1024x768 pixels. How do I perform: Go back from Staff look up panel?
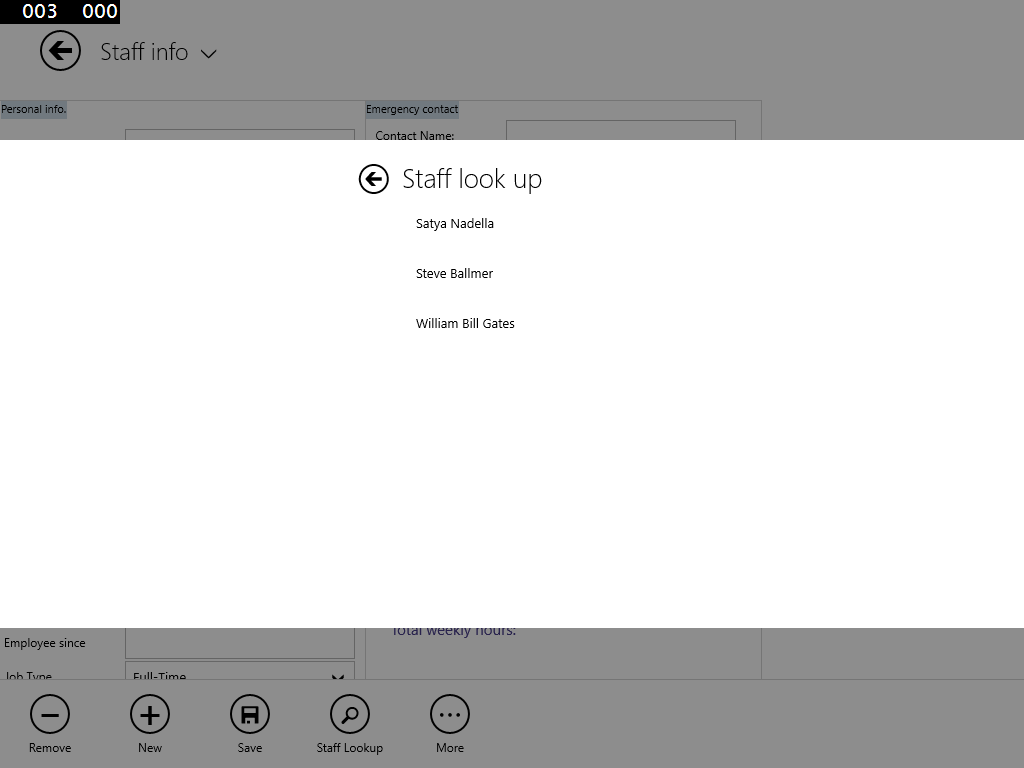[374, 179]
